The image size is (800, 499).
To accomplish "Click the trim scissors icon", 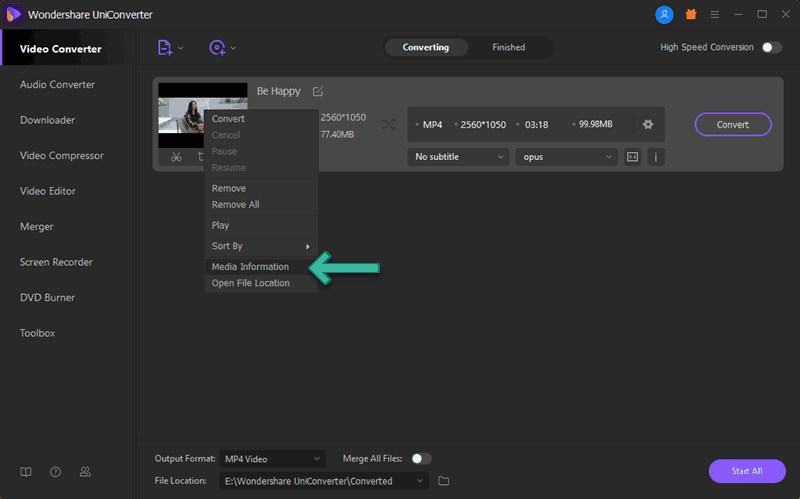I will click(176, 157).
